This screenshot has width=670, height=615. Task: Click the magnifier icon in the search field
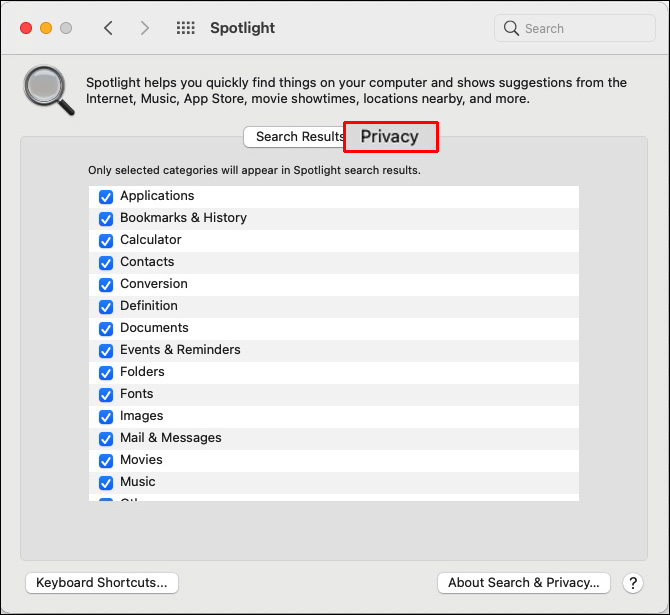click(x=512, y=29)
